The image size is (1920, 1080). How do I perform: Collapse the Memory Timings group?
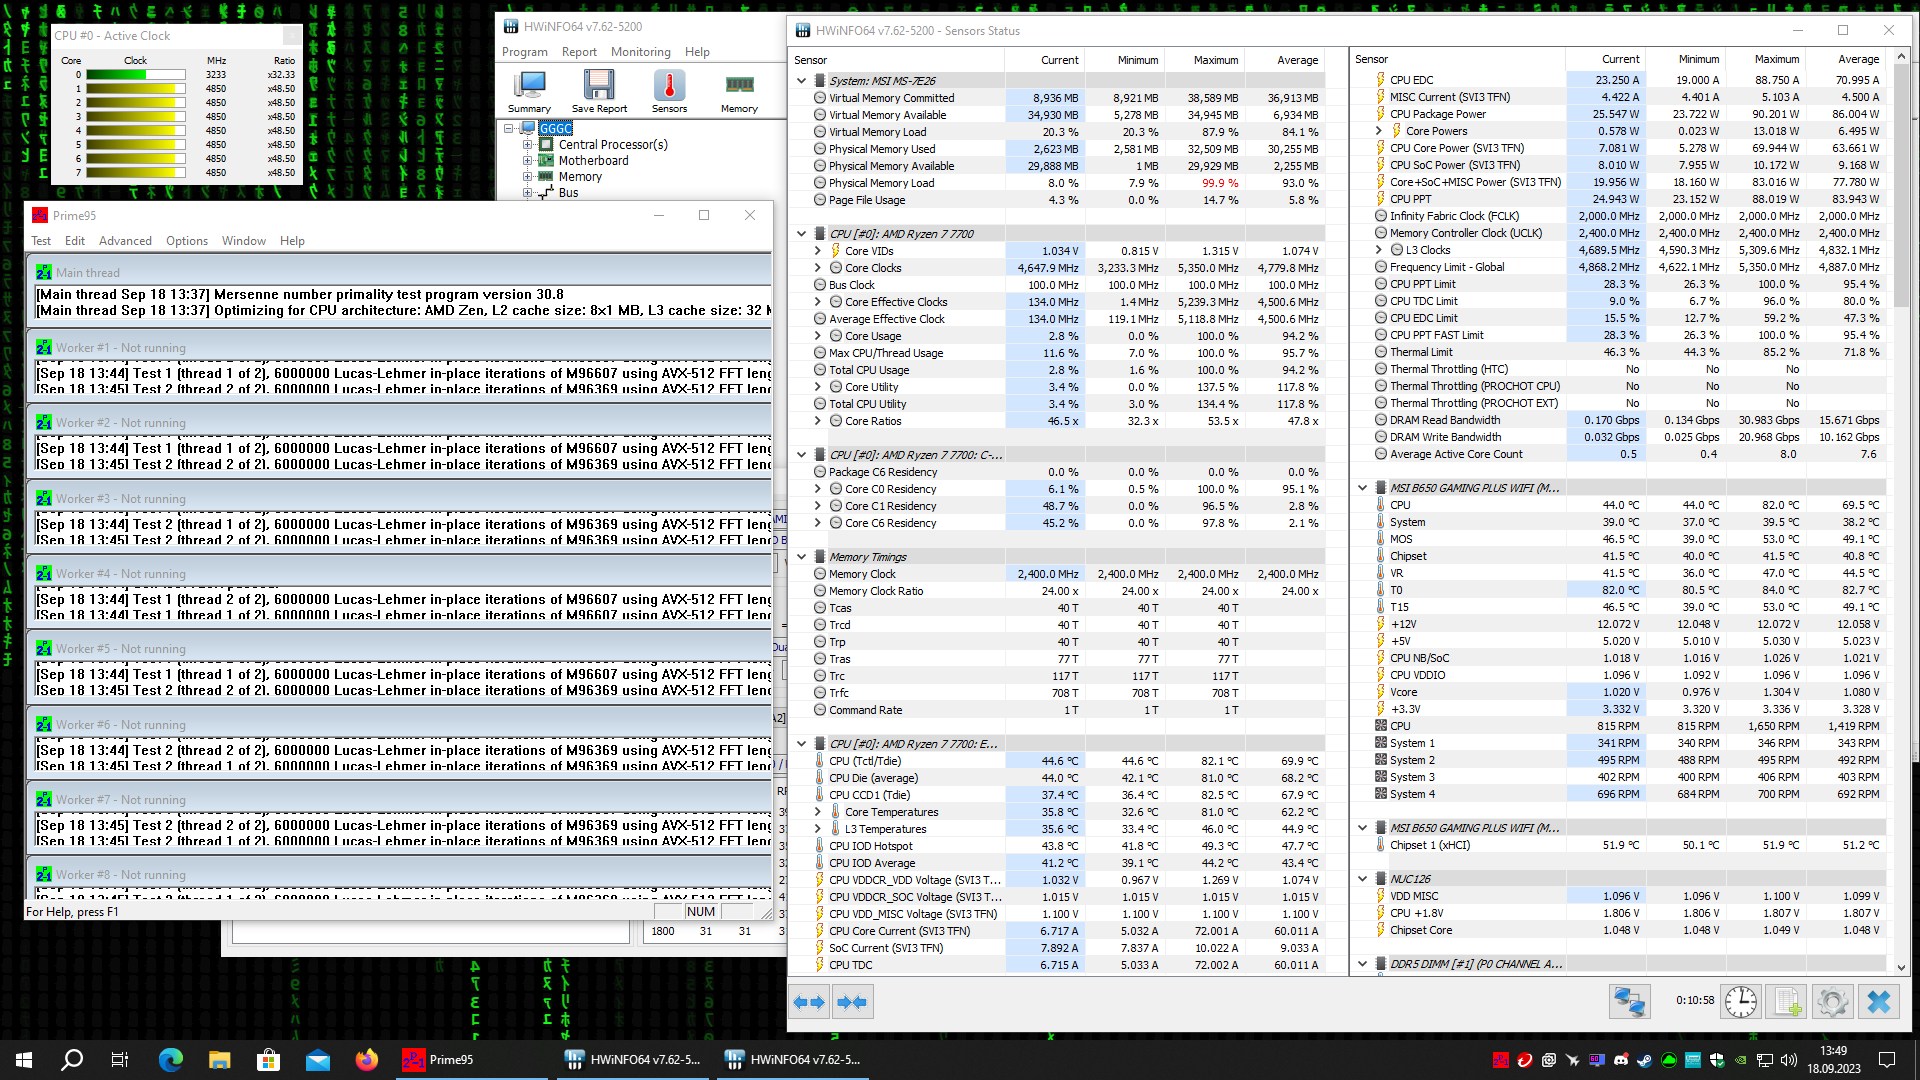(x=801, y=557)
